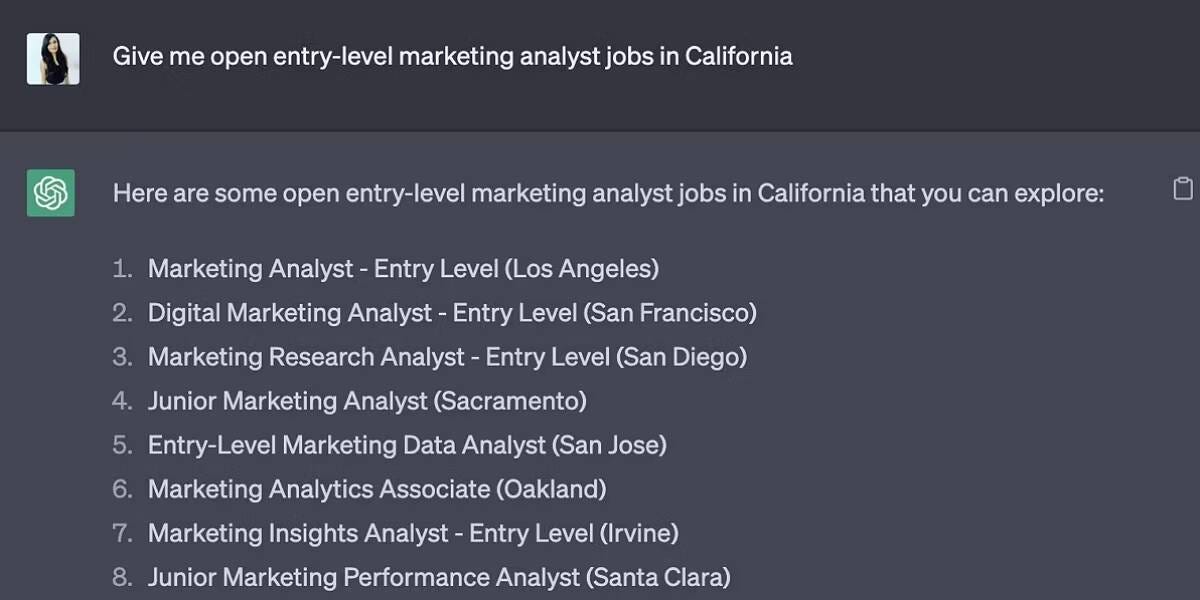This screenshot has width=1200, height=600.
Task: Select the Marketing Data Analyst (San Jose) text
Action: point(407,445)
